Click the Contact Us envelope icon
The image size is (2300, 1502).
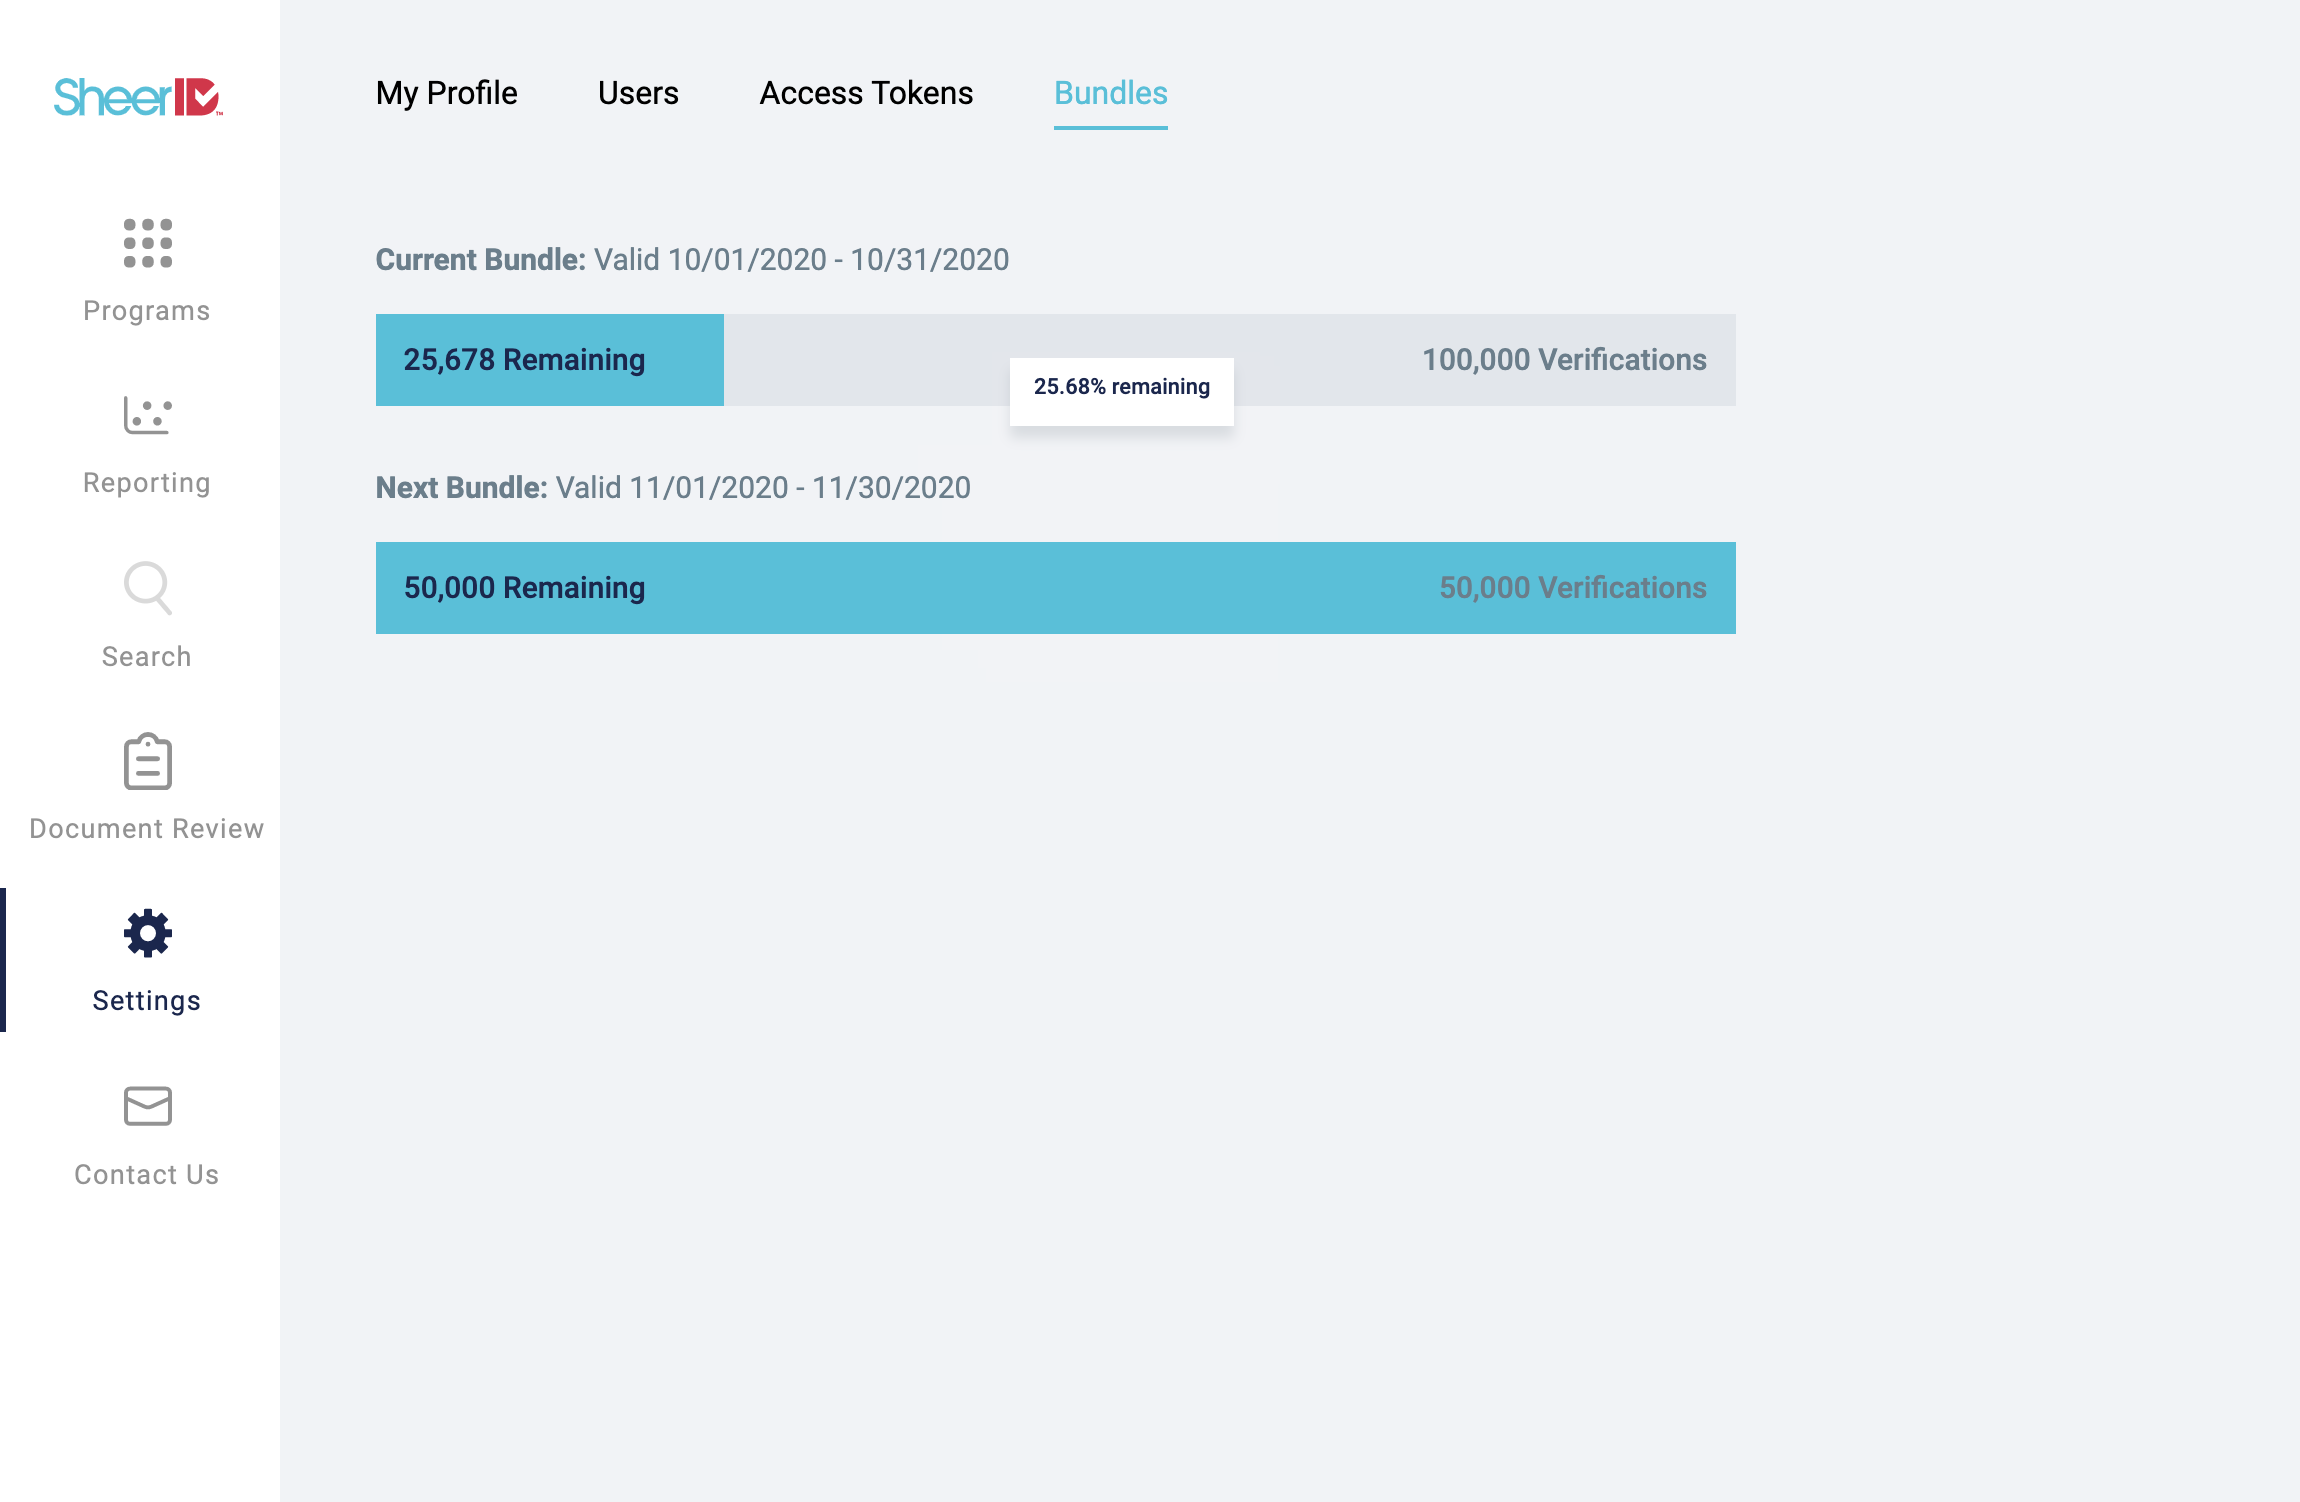point(148,1106)
